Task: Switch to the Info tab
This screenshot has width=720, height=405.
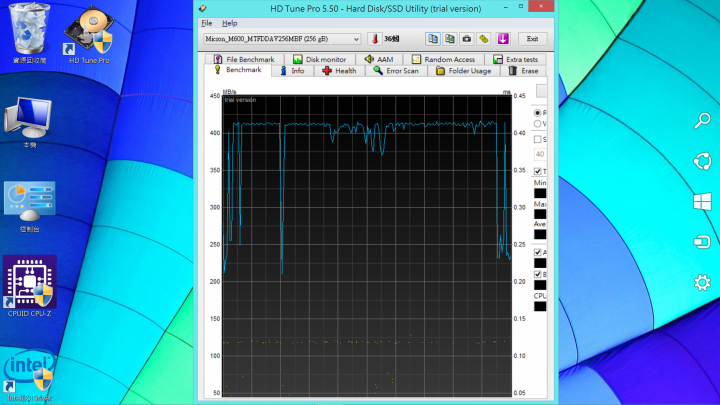Action: pos(292,71)
